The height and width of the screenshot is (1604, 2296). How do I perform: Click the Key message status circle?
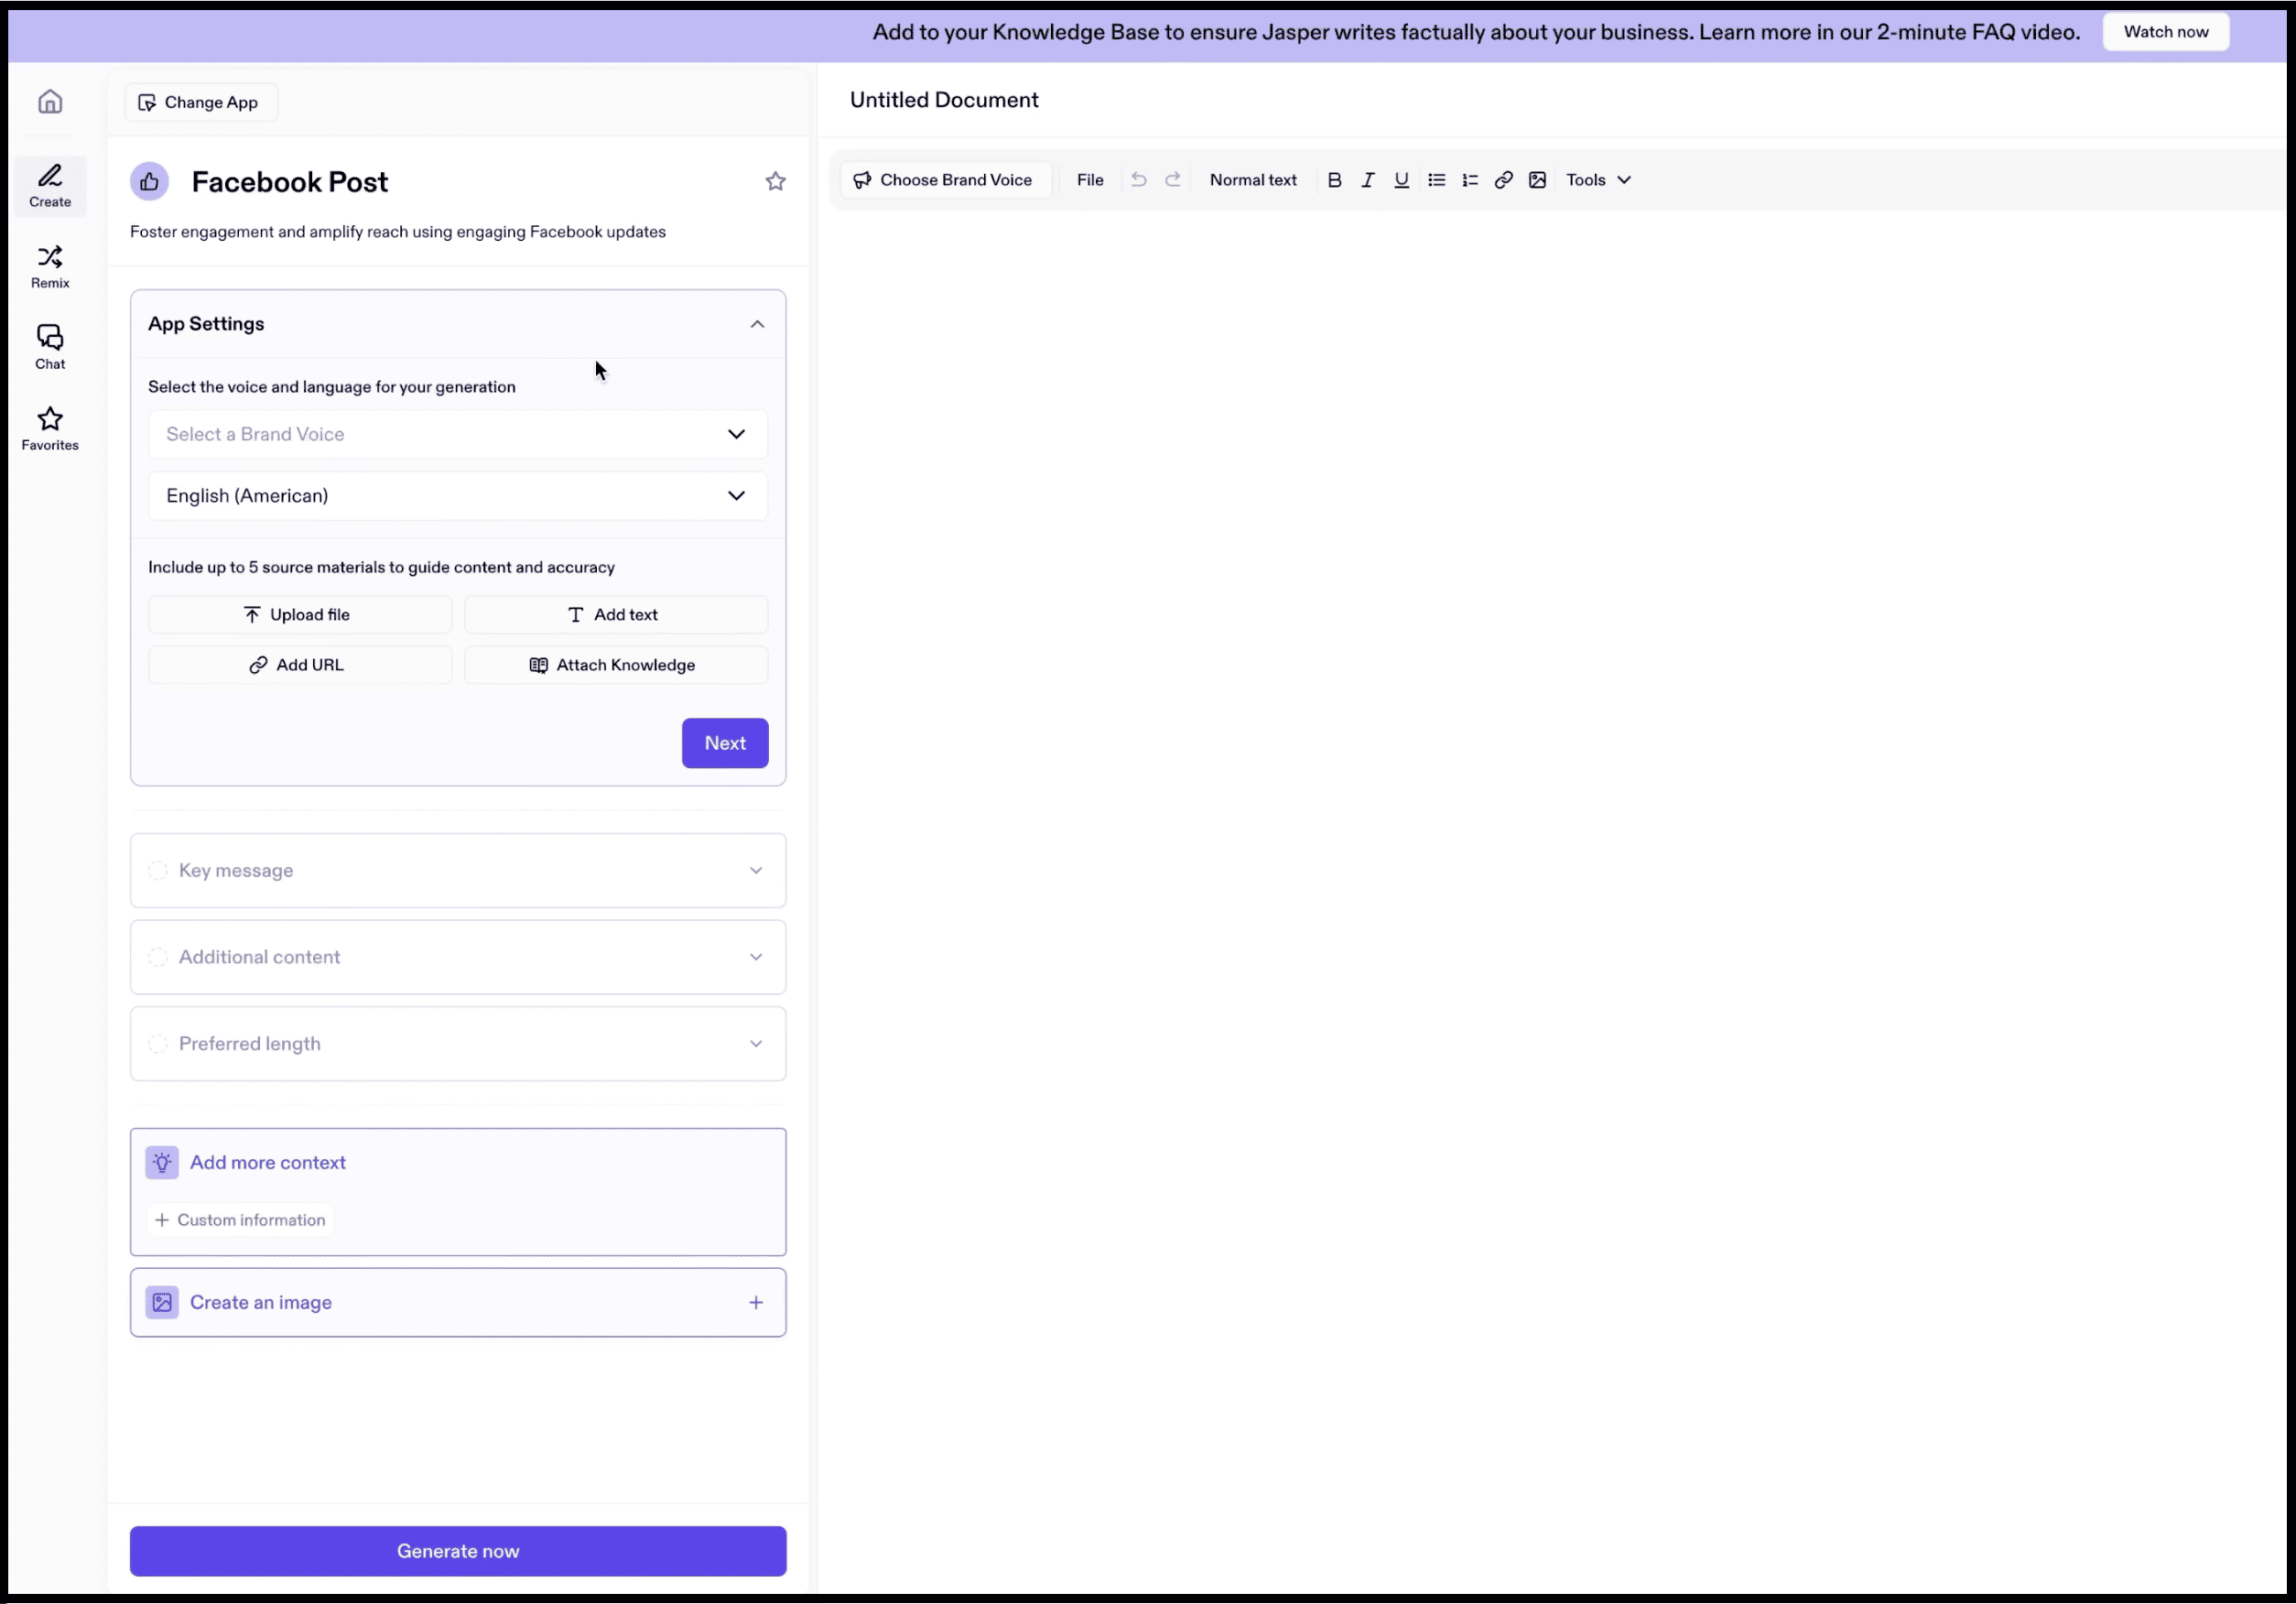pyautogui.click(x=158, y=870)
